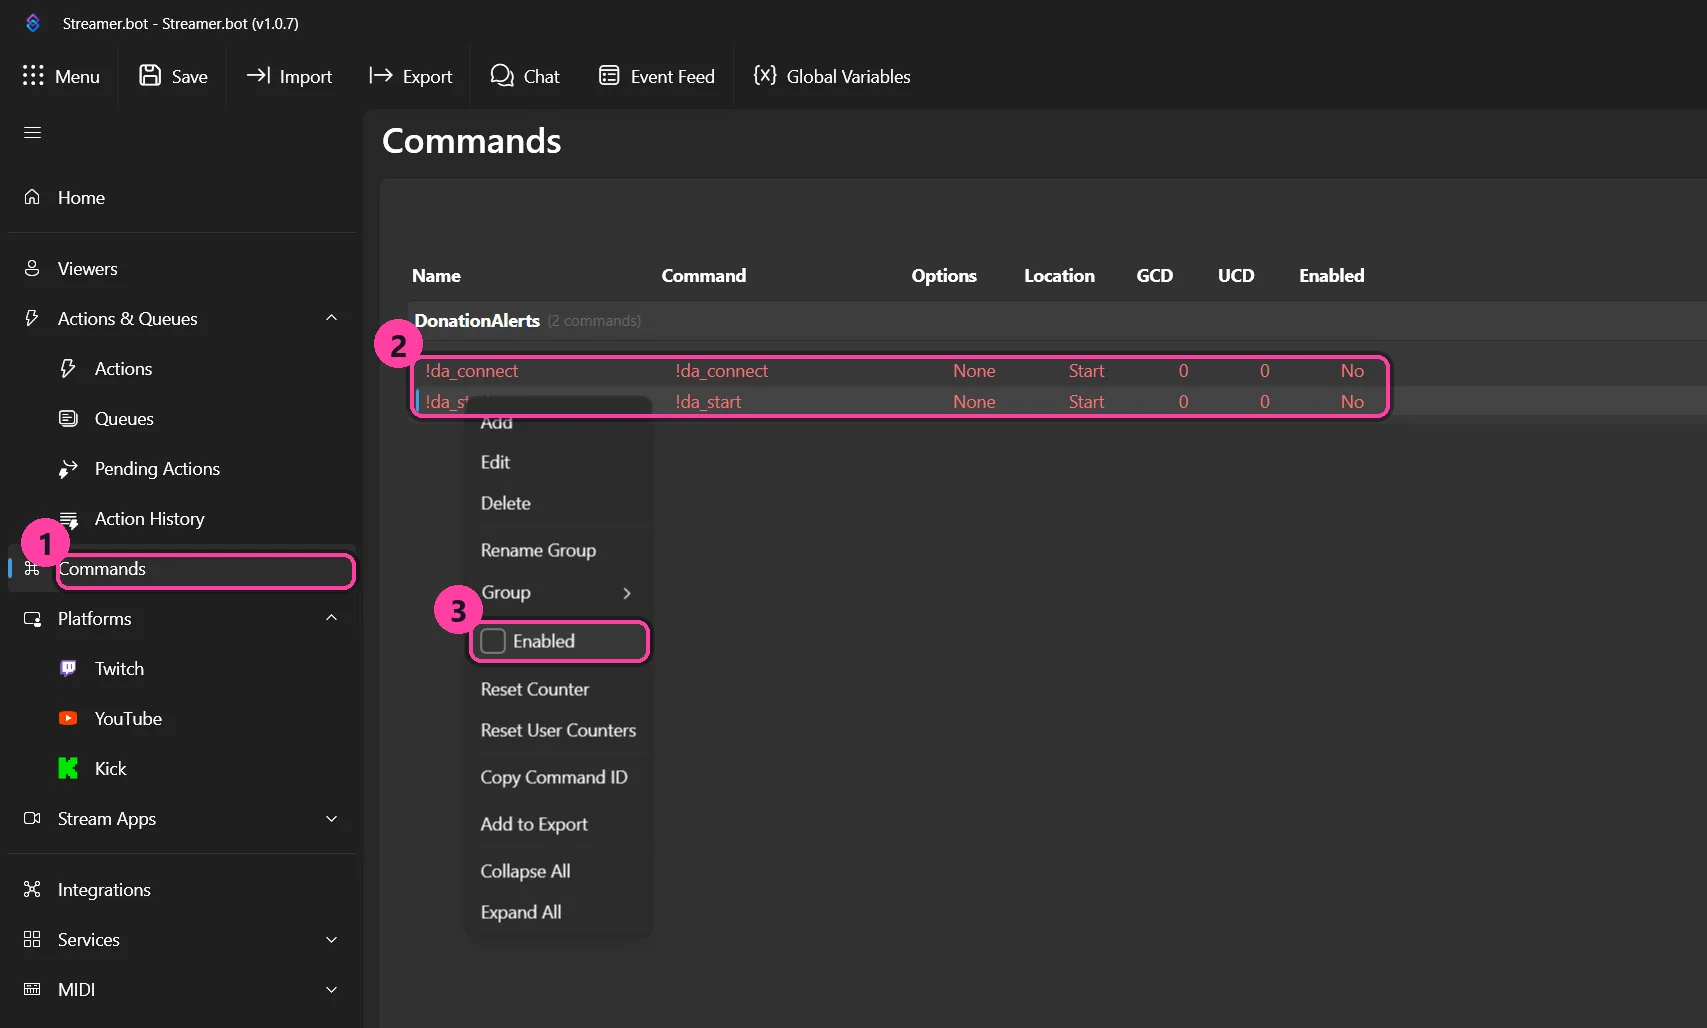Click the Import arrow icon

pyautogui.click(x=258, y=76)
